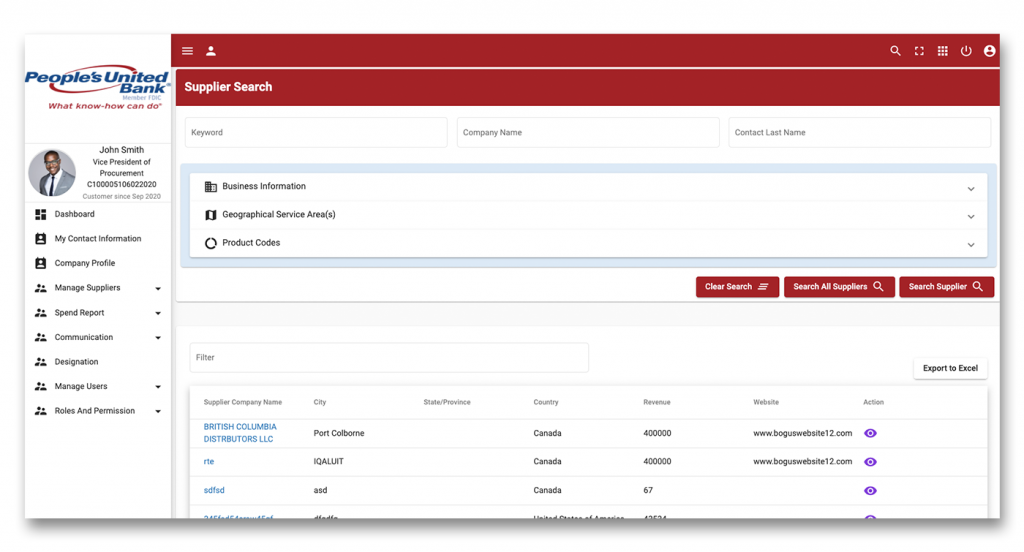Select Company Profile in the sidebar
This screenshot has width=1024, height=552.
(x=84, y=263)
